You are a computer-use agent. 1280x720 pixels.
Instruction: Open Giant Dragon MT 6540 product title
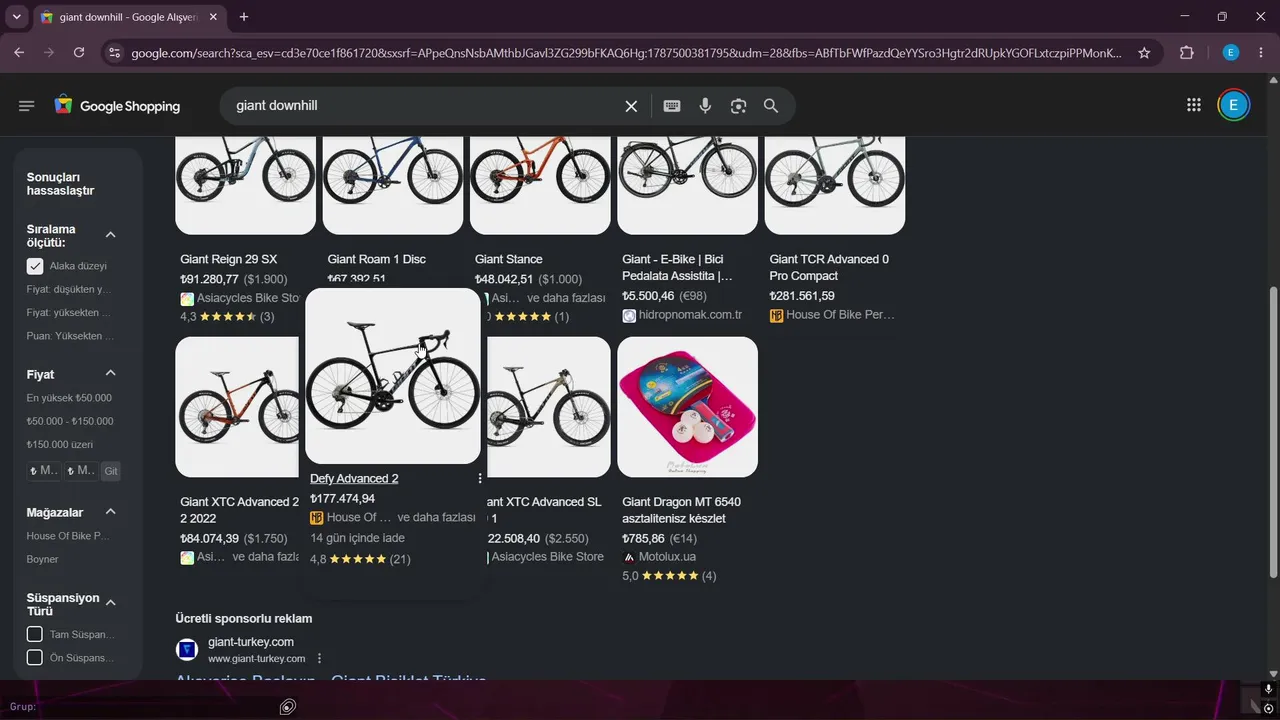682,510
